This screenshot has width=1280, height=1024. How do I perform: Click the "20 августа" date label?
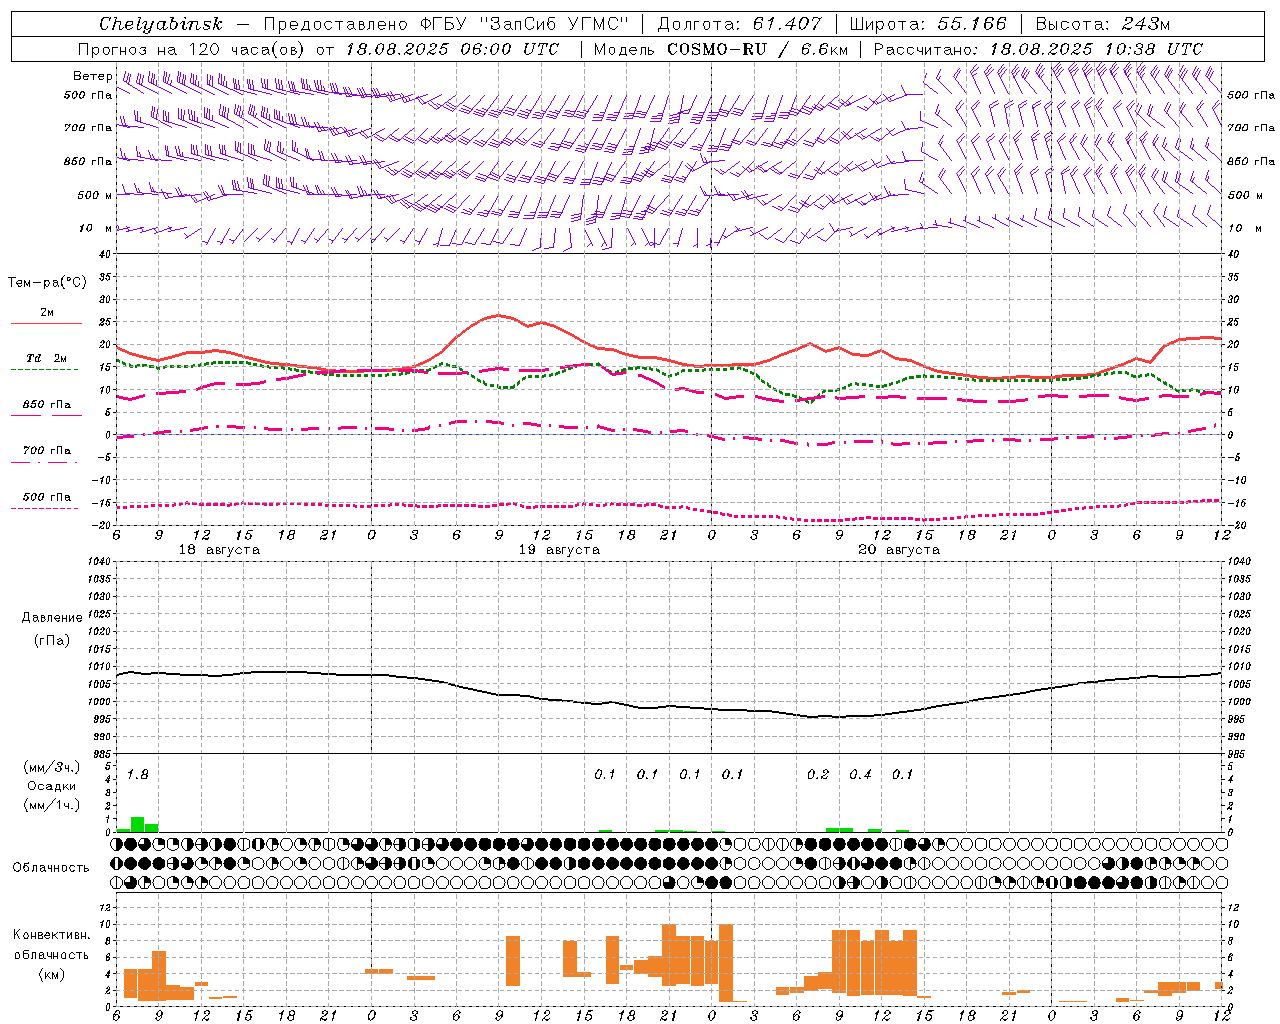[x=899, y=550]
